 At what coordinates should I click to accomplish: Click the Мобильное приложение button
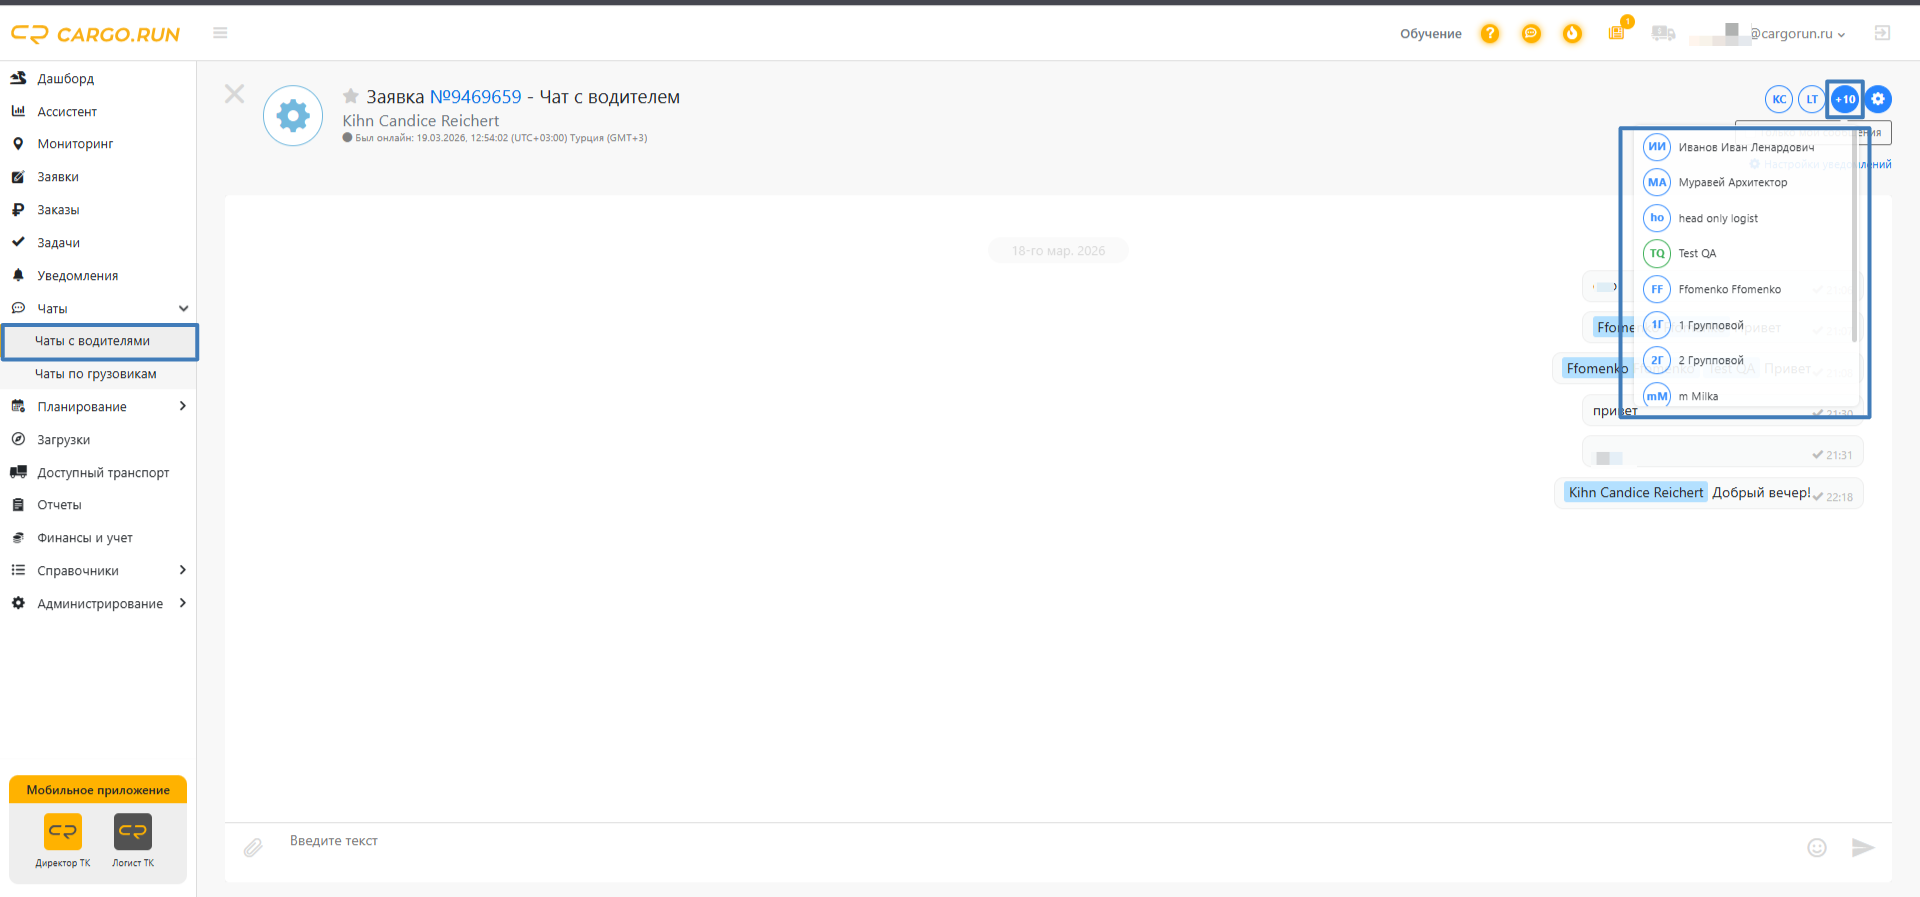point(98,790)
